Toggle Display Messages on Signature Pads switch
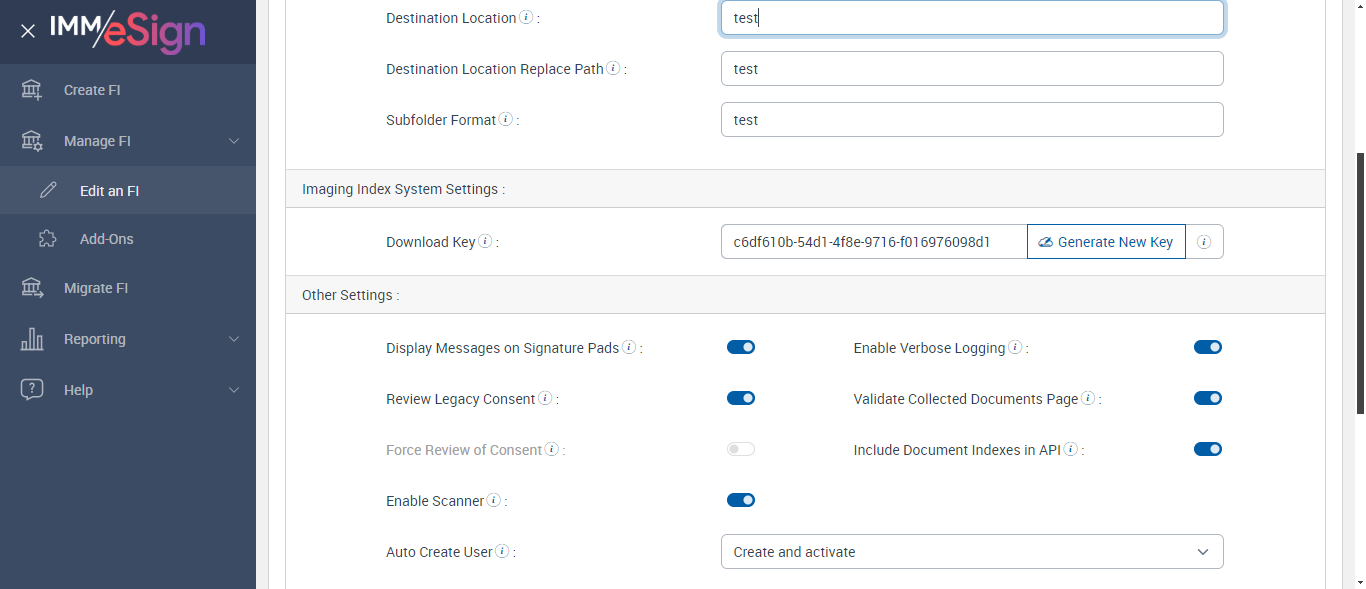 [x=741, y=347]
